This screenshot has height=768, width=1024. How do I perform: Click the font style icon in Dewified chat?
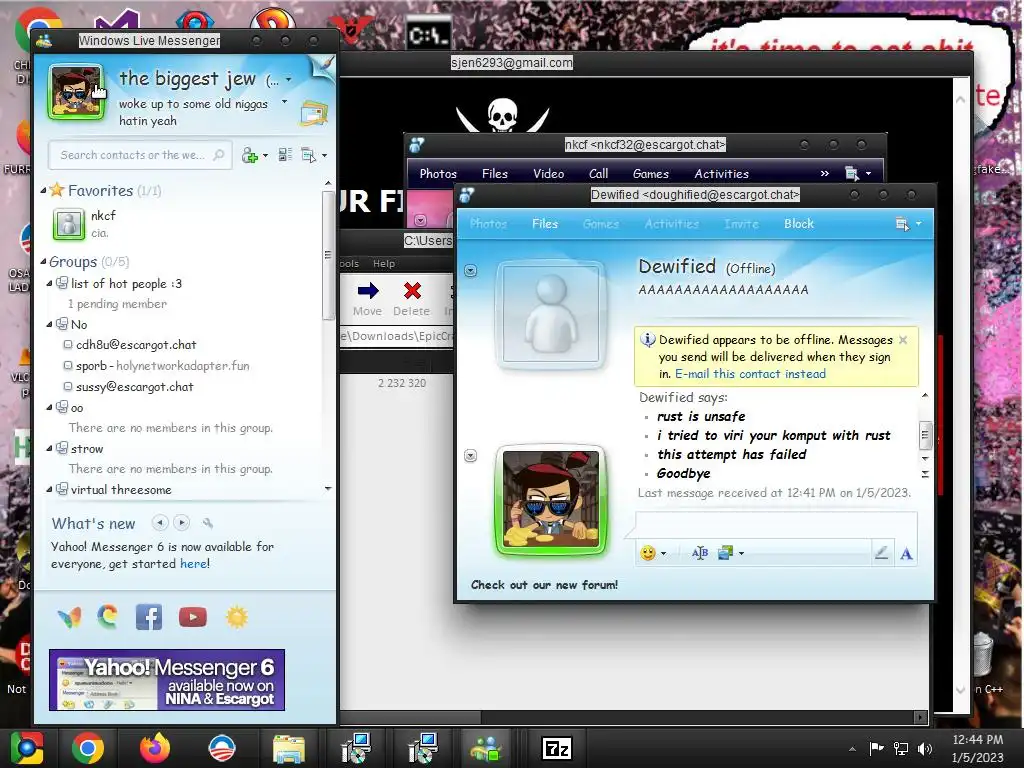[699, 553]
